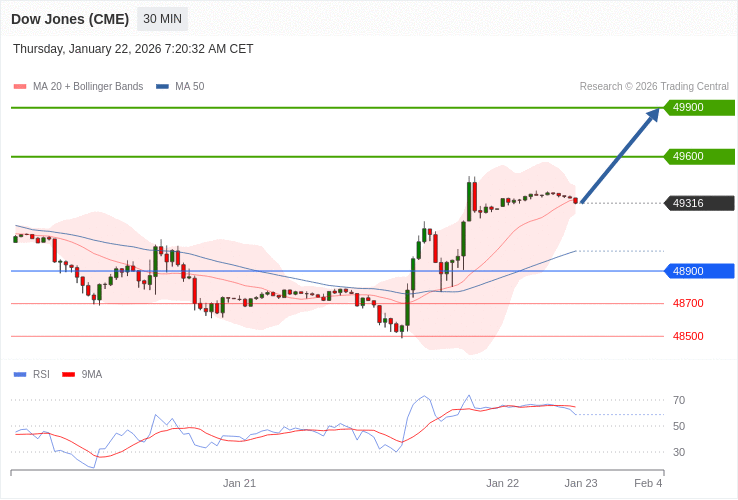Click the Jan 23 date axis label
738x500 pixels.
(x=581, y=484)
